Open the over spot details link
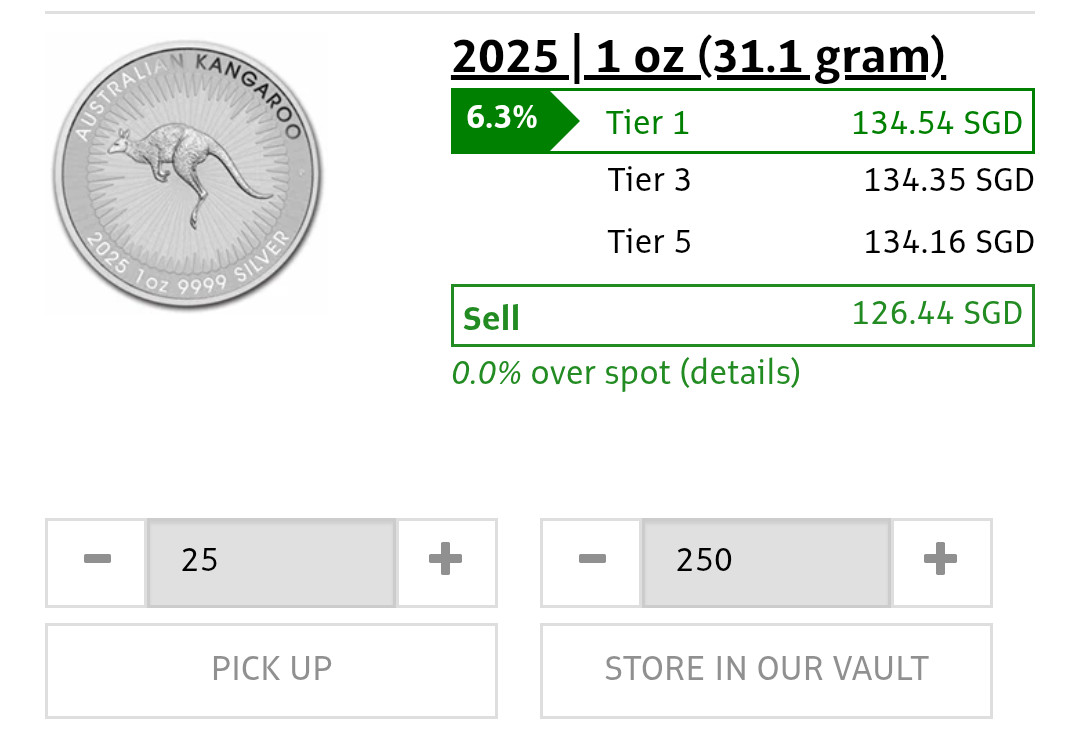 click(x=625, y=373)
